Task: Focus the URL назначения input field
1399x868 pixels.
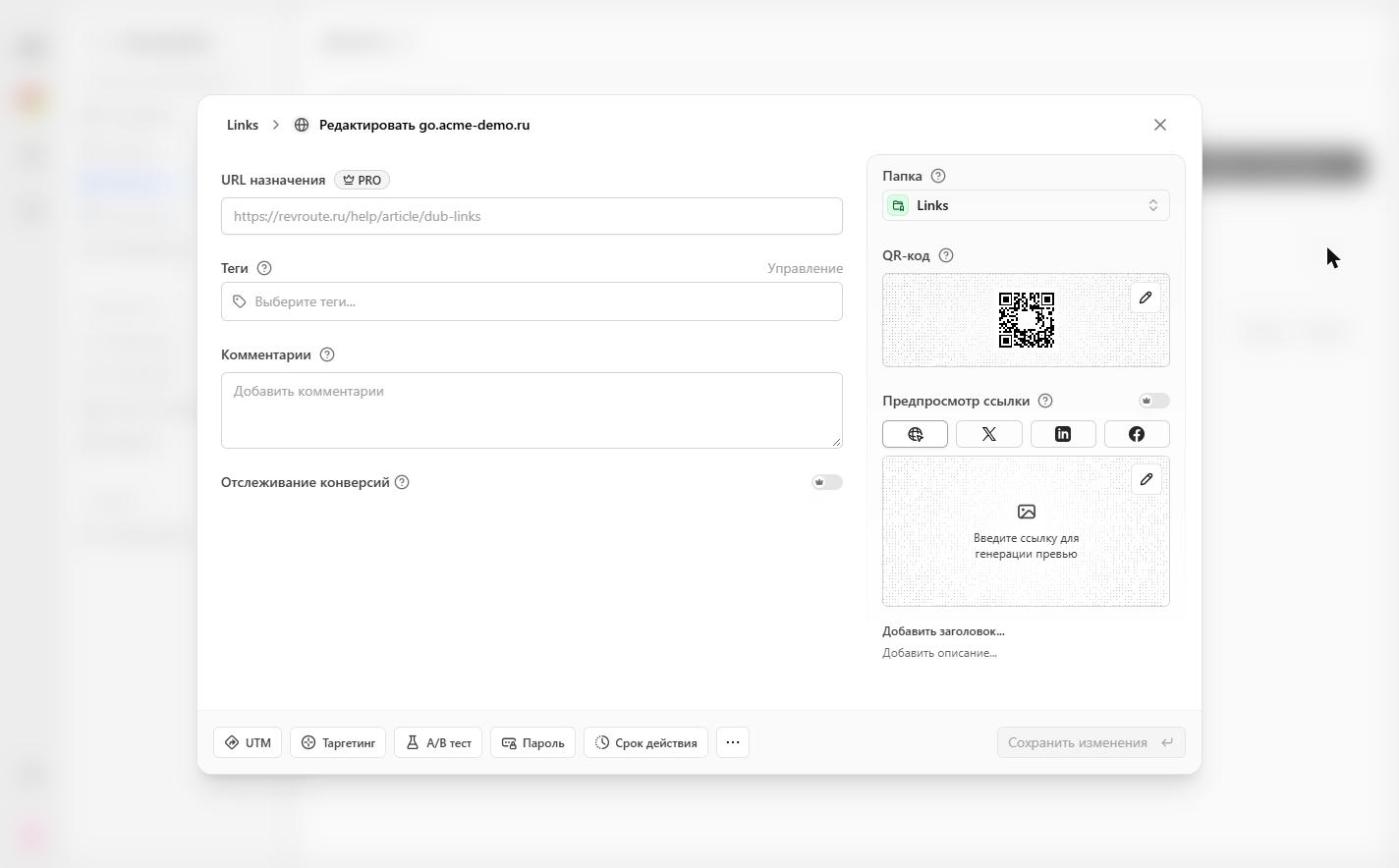Action: (532, 216)
